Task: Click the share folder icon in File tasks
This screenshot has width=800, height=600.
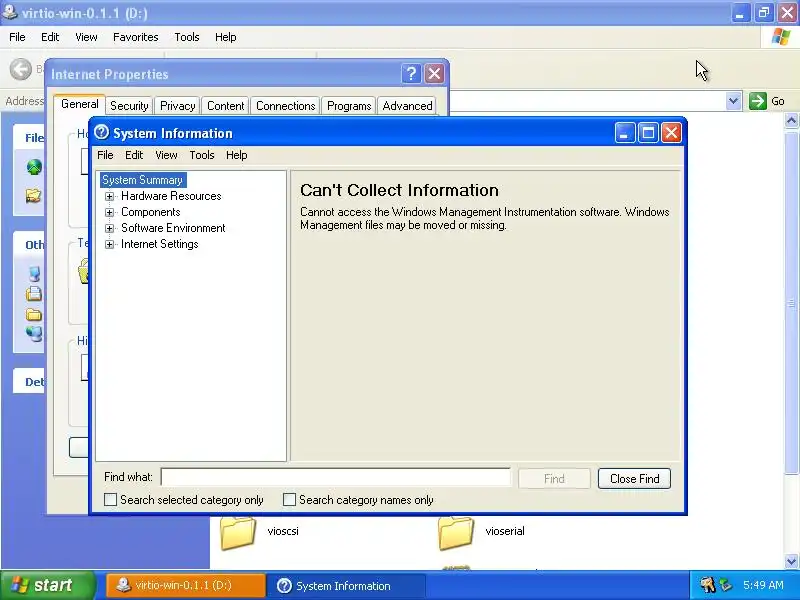Action: point(34,195)
